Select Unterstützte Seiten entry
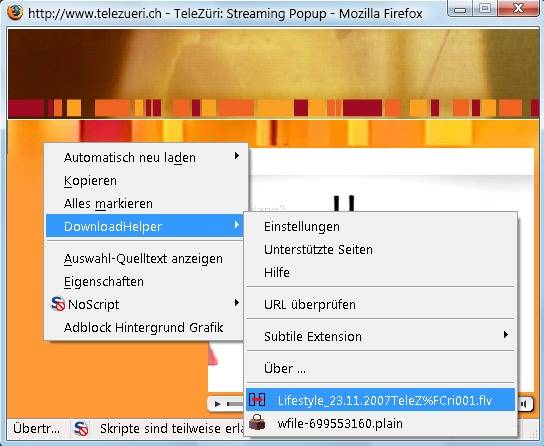The height and width of the screenshot is (446, 544). (380, 249)
